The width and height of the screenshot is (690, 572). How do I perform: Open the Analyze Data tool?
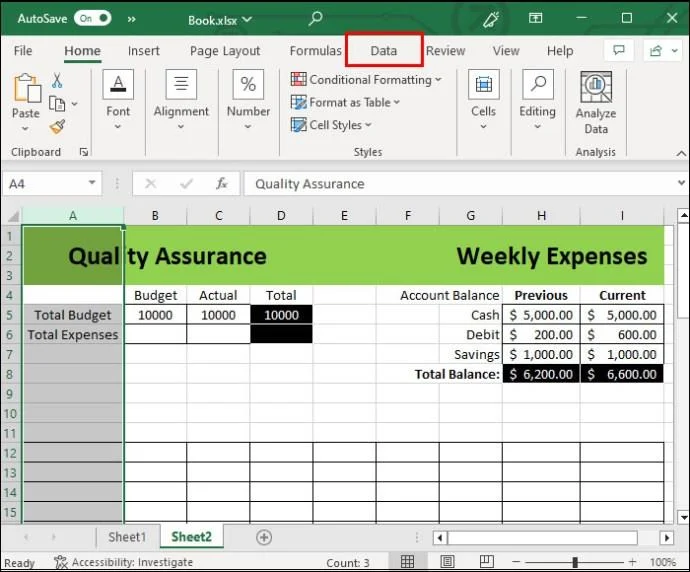tap(596, 102)
